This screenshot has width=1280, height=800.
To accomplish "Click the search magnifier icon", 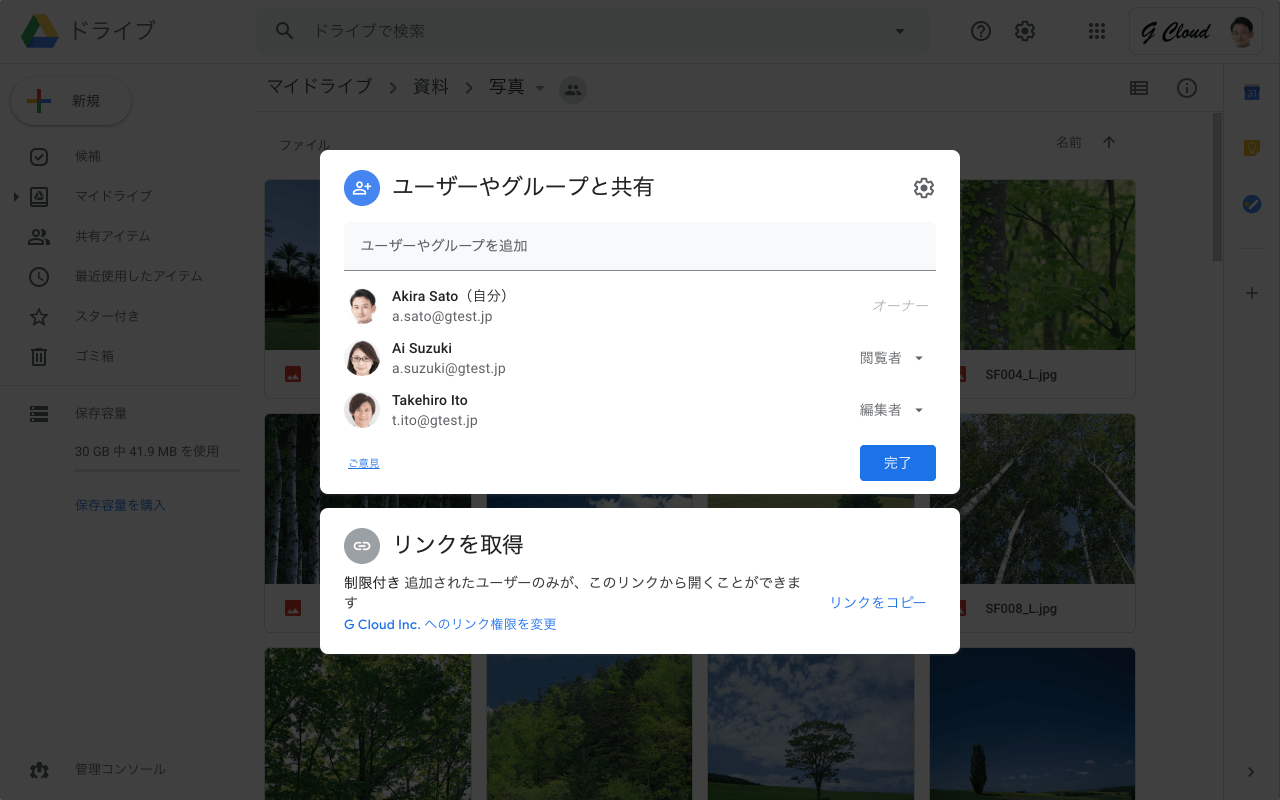I will click(x=285, y=31).
